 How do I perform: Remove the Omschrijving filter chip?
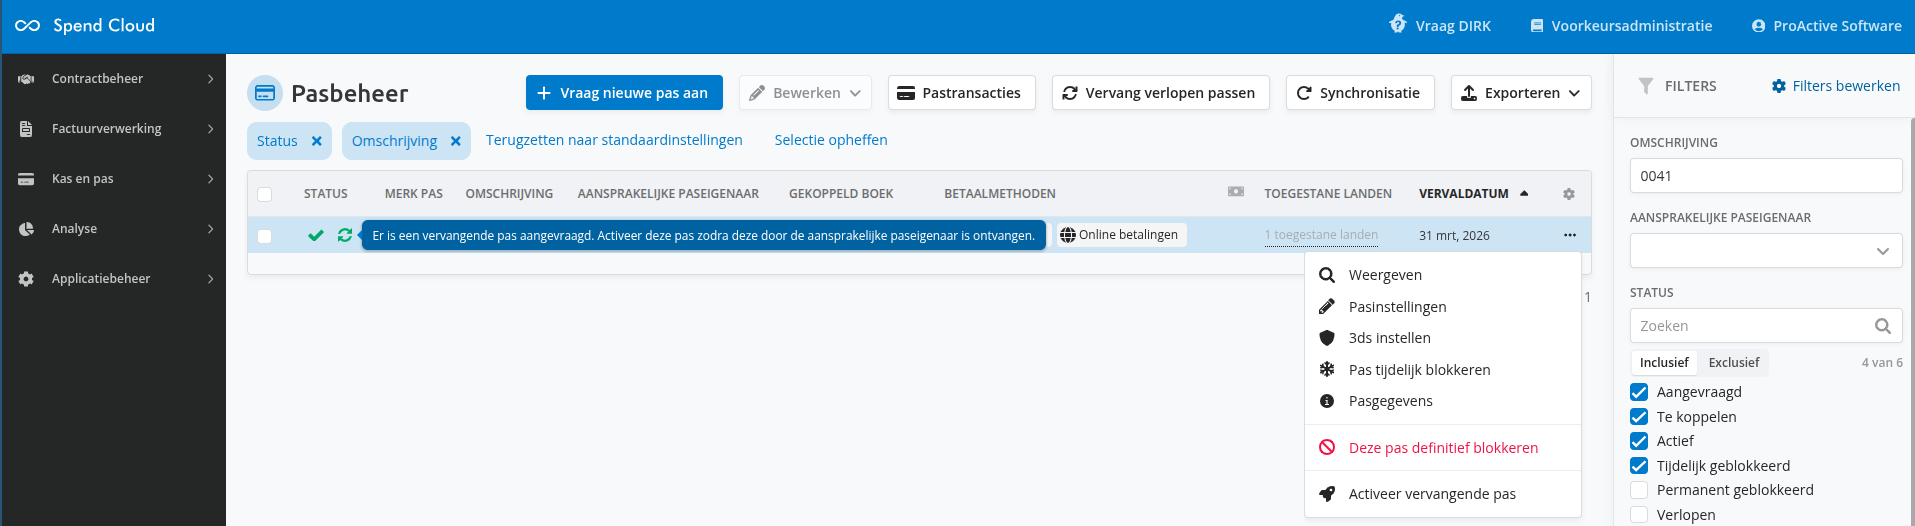tap(455, 141)
